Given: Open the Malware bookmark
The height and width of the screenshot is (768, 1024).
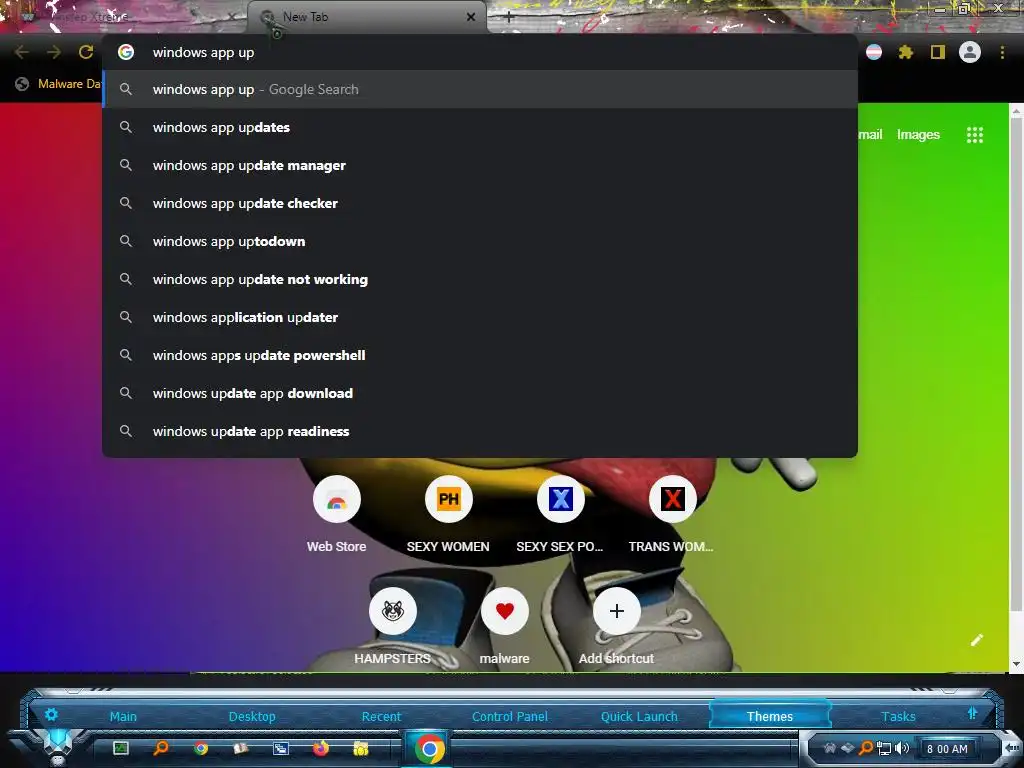Looking at the screenshot, I should point(59,84).
